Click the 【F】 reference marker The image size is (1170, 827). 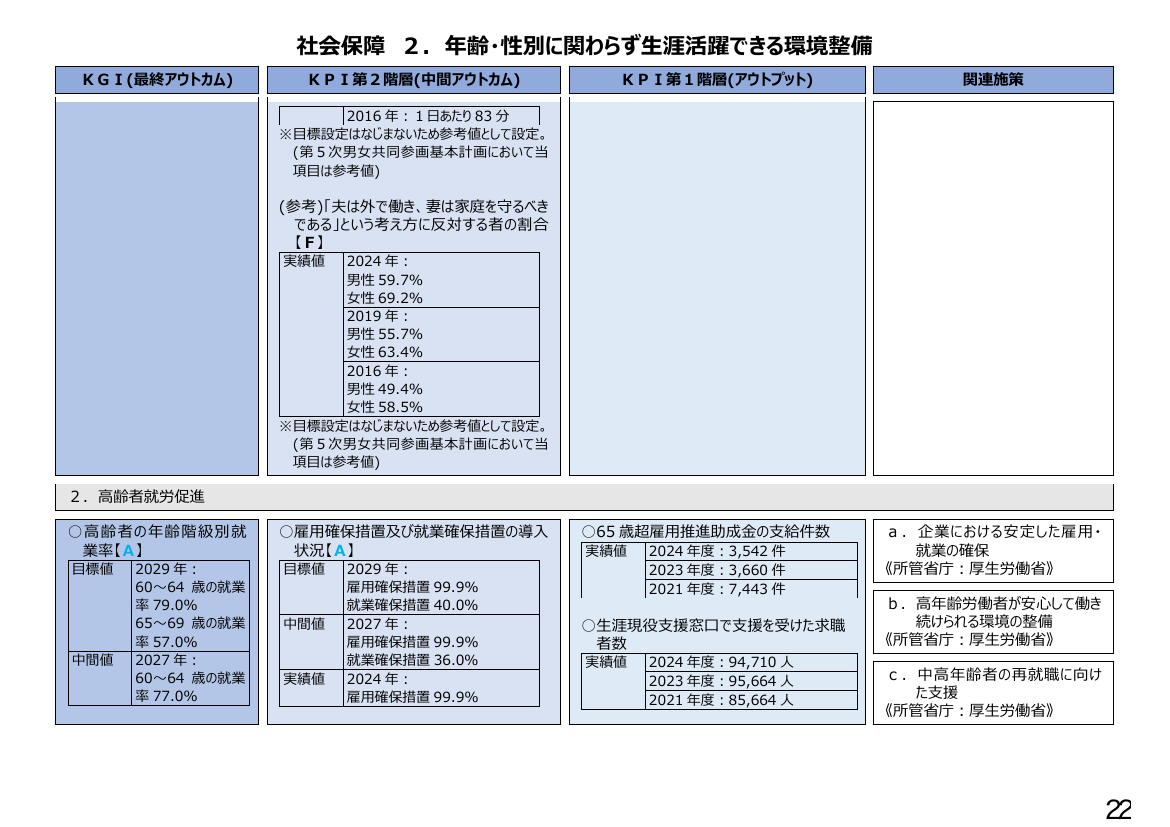coord(308,243)
